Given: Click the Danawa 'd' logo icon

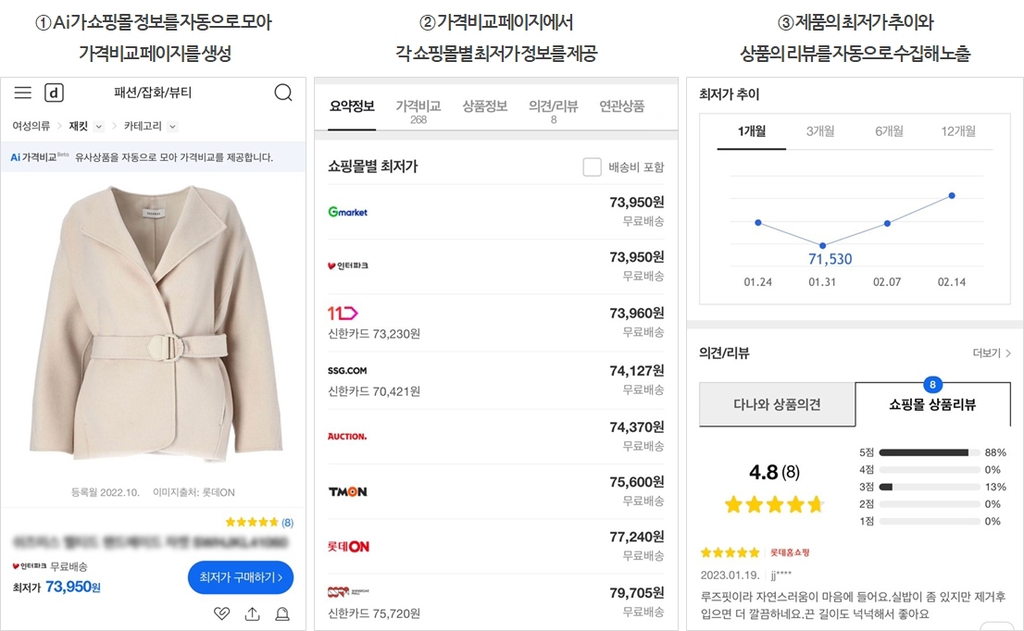Looking at the screenshot, I should point(54,93).
